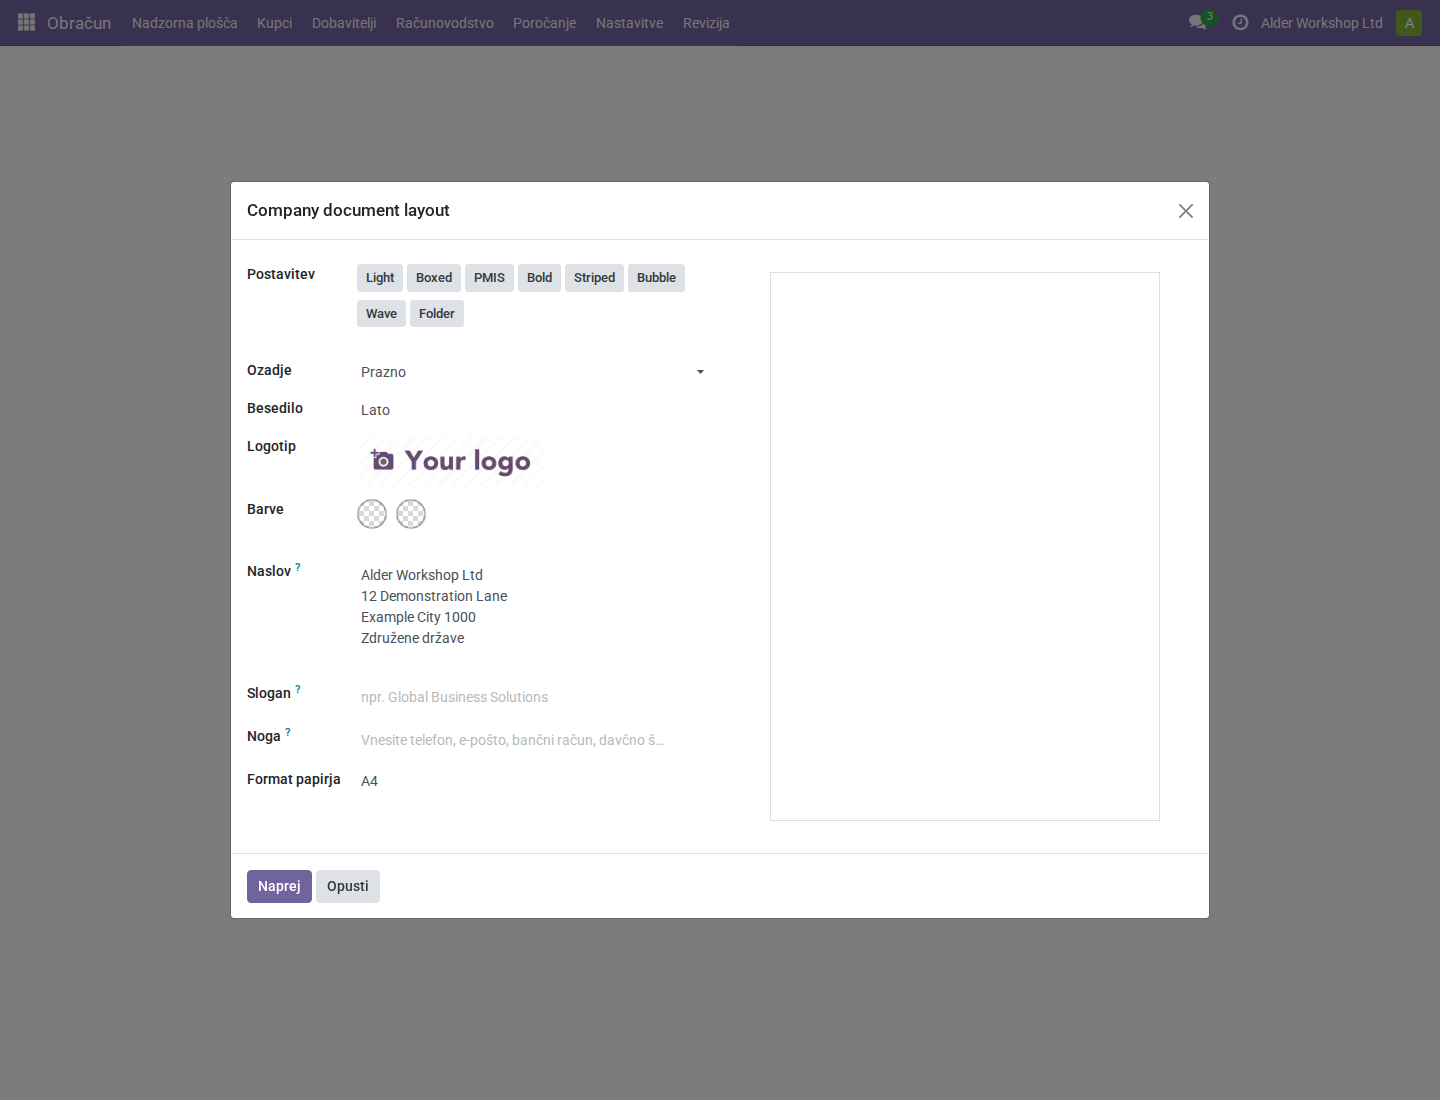Image resolution: width=1440 pixels, height=1100 pixels.
Task: Click the Naprej button
Action: (x=279, y=886)
